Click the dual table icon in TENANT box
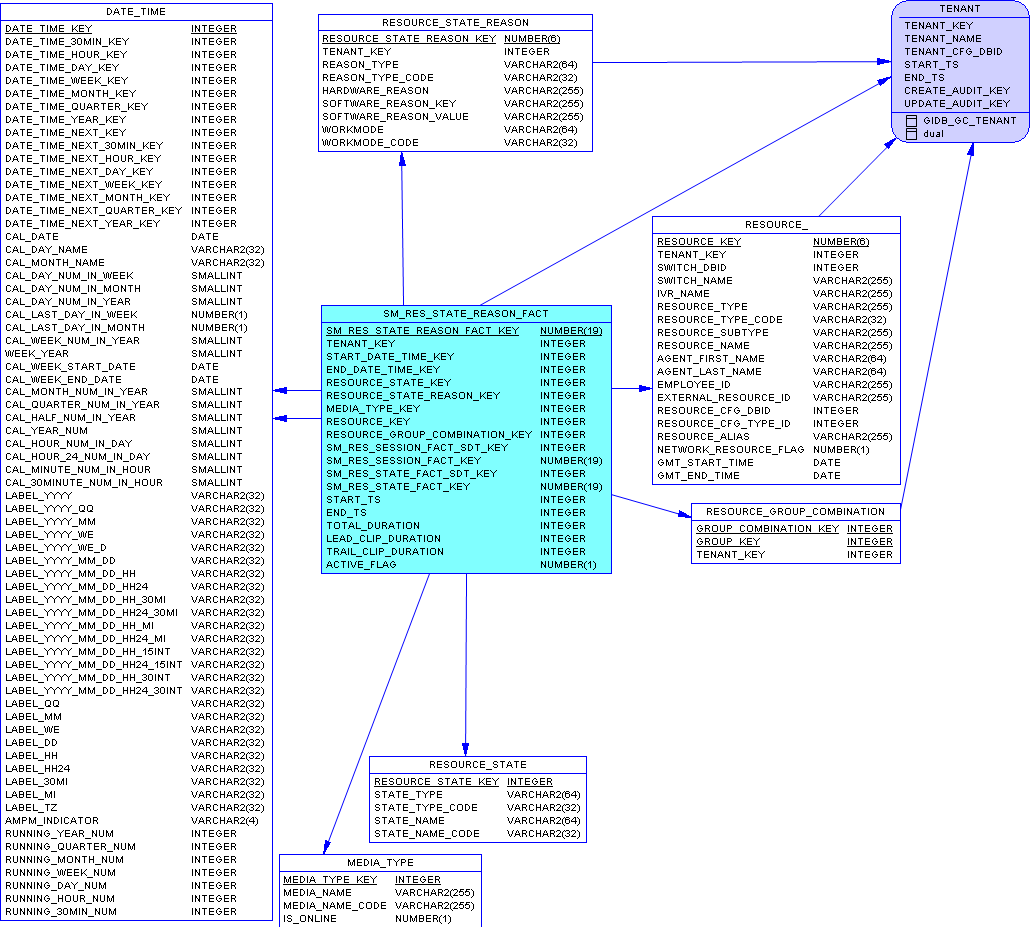 tap(911, 134)
